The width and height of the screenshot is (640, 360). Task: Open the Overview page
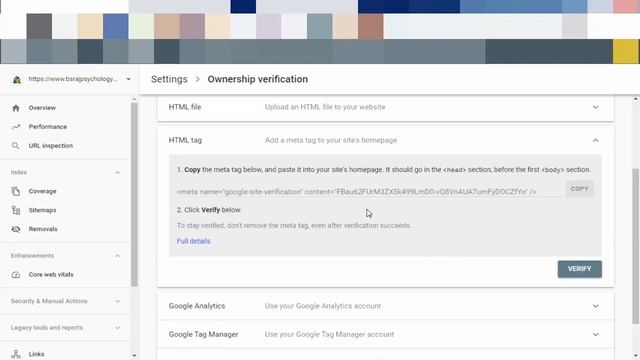coord(42,108)
